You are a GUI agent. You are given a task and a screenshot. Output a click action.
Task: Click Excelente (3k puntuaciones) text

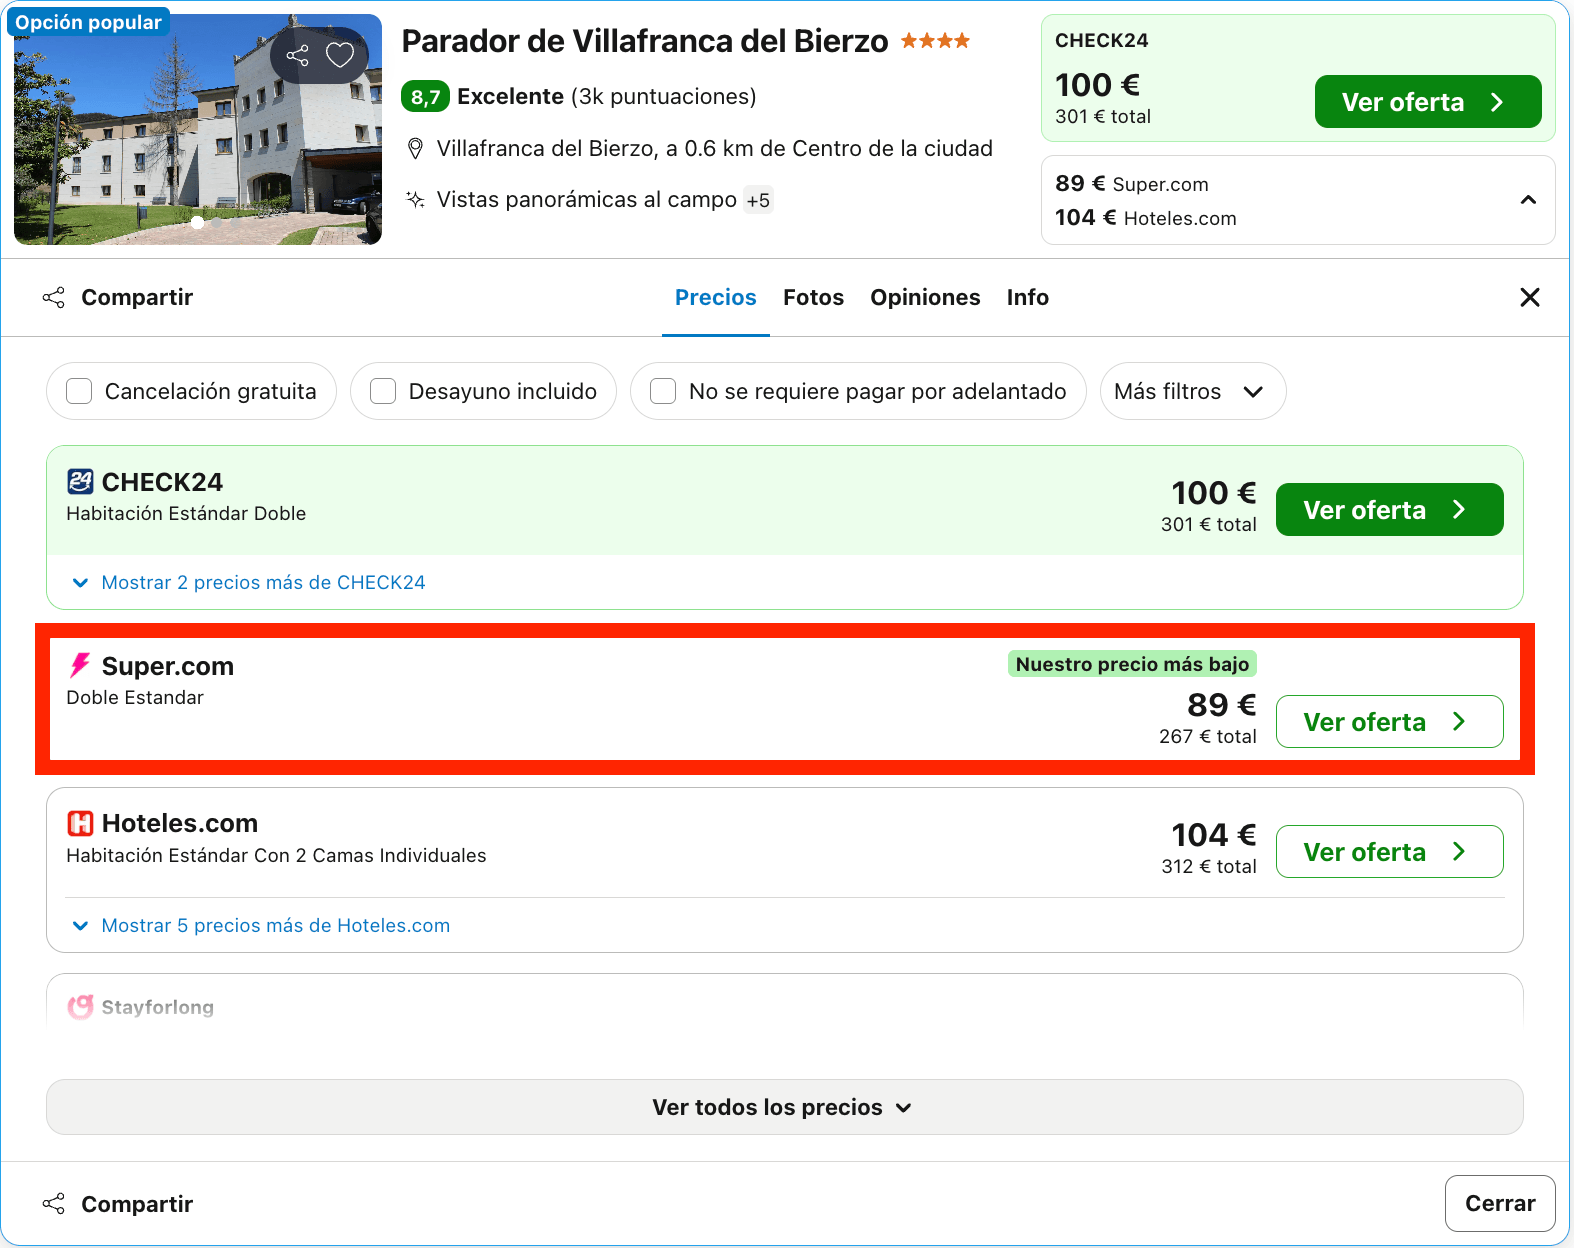click(606, 97)
